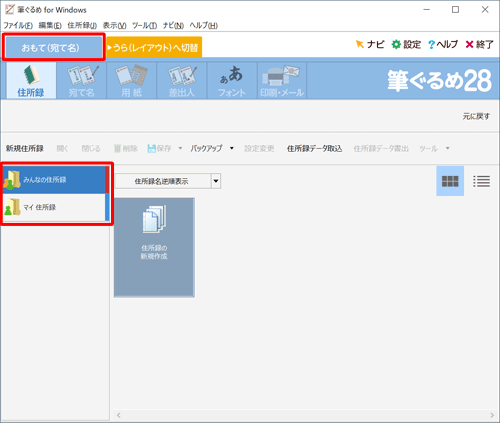Viewport: 500px width, 423px height.
Task: Switch to うら(レイアウト)へ切替 back side mode
Action: pyautogui.click(x=154, y=47)
